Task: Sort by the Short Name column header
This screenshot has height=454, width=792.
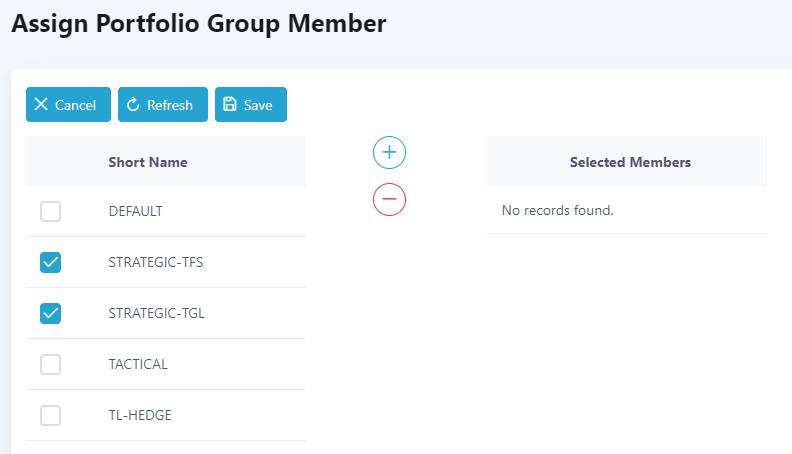Action: [x=148, y=162]
